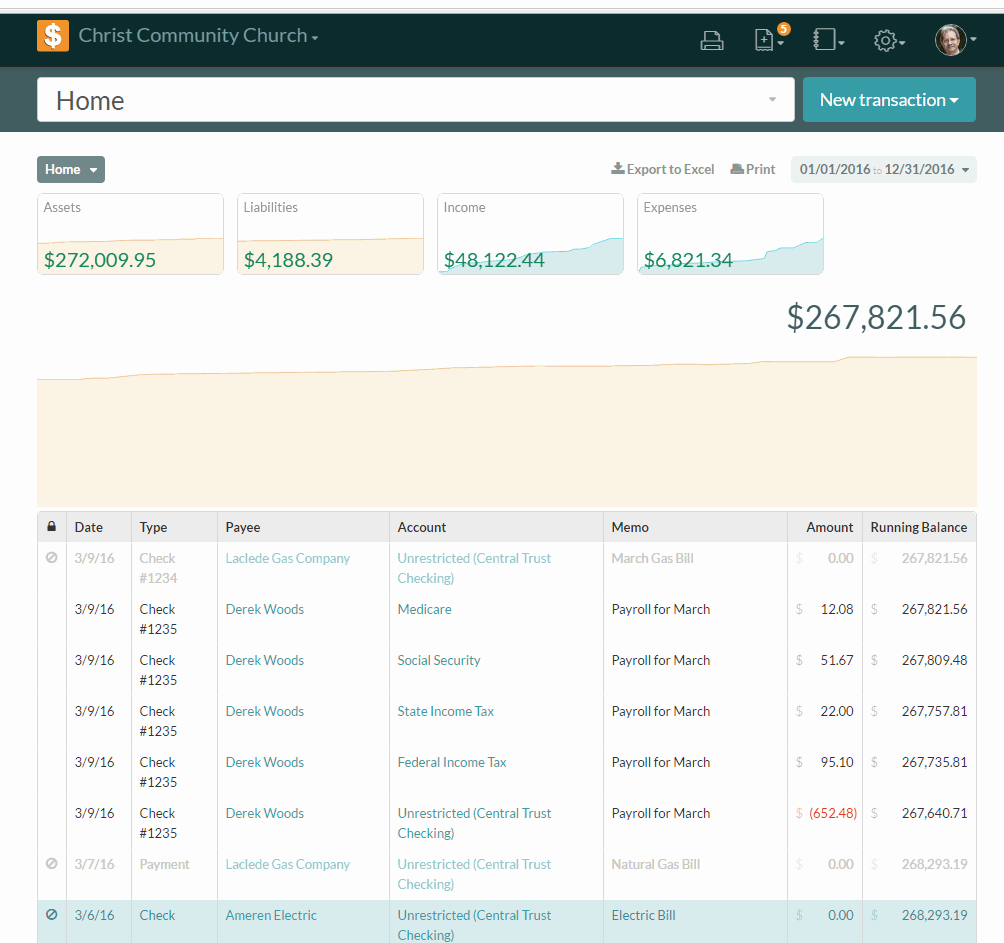Click void icon on Ameren Electric row
Viewport: 1004px width, 943px height.
click(x=52, y=915)
